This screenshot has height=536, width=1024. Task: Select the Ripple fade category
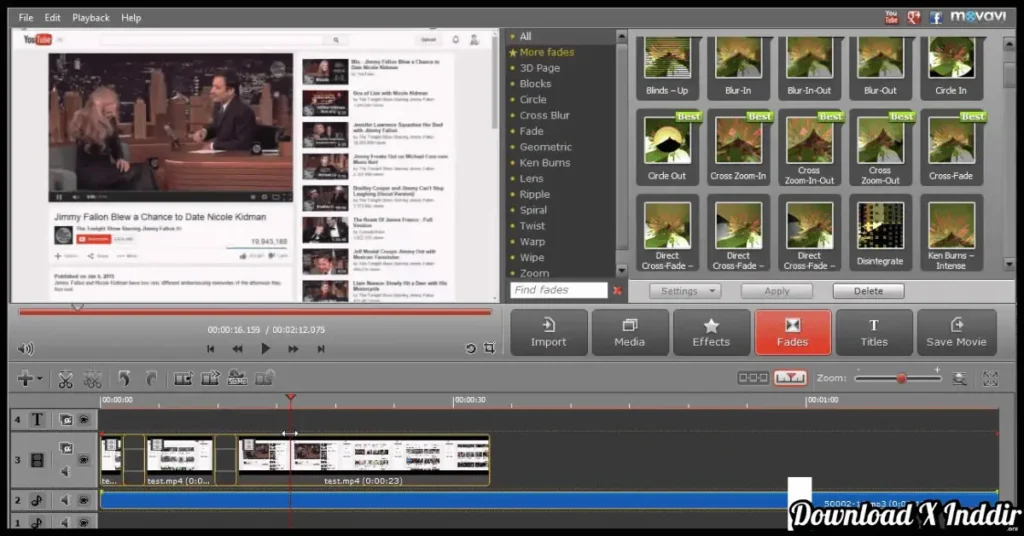(534, 195)
